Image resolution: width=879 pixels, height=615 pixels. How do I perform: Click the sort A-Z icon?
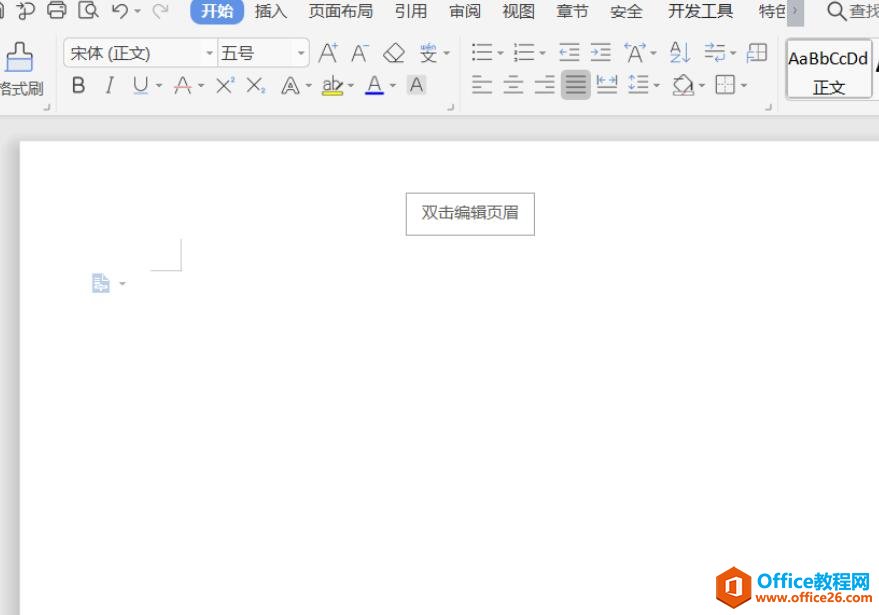point(680,53)
